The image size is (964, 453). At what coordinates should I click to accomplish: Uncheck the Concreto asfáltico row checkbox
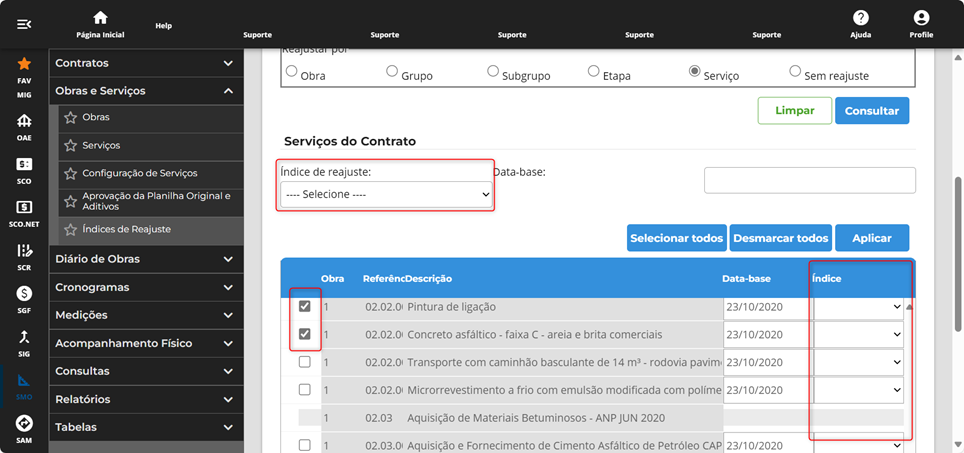pos(304,334)
